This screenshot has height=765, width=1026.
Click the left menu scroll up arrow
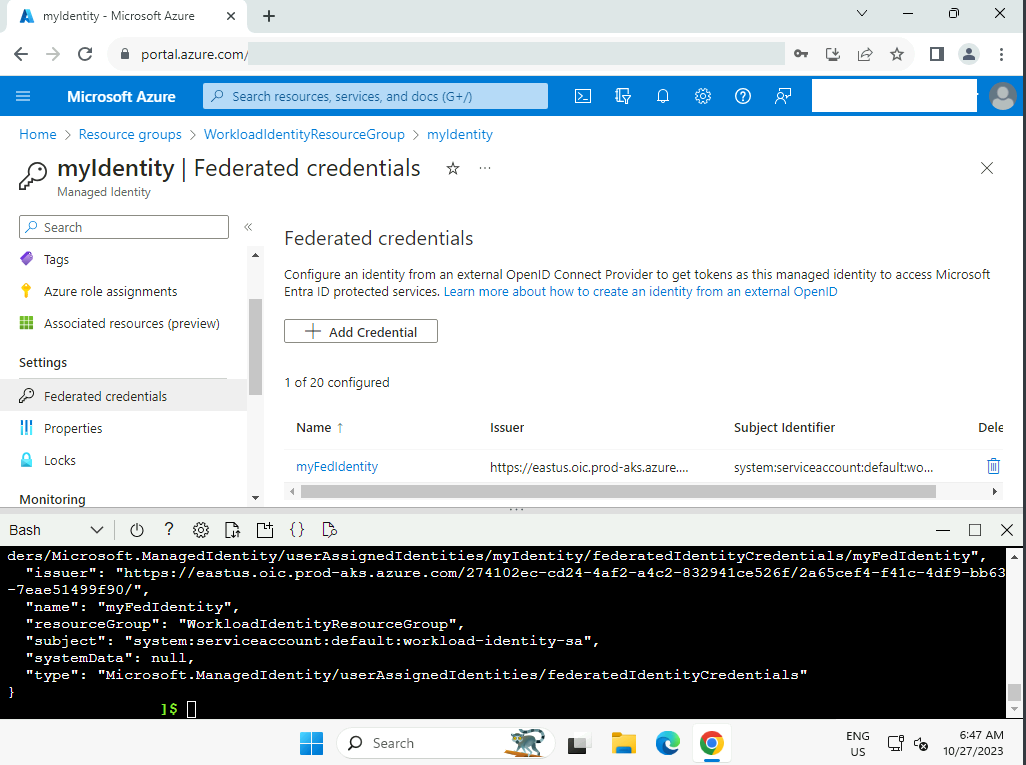(x=255, y=255)
